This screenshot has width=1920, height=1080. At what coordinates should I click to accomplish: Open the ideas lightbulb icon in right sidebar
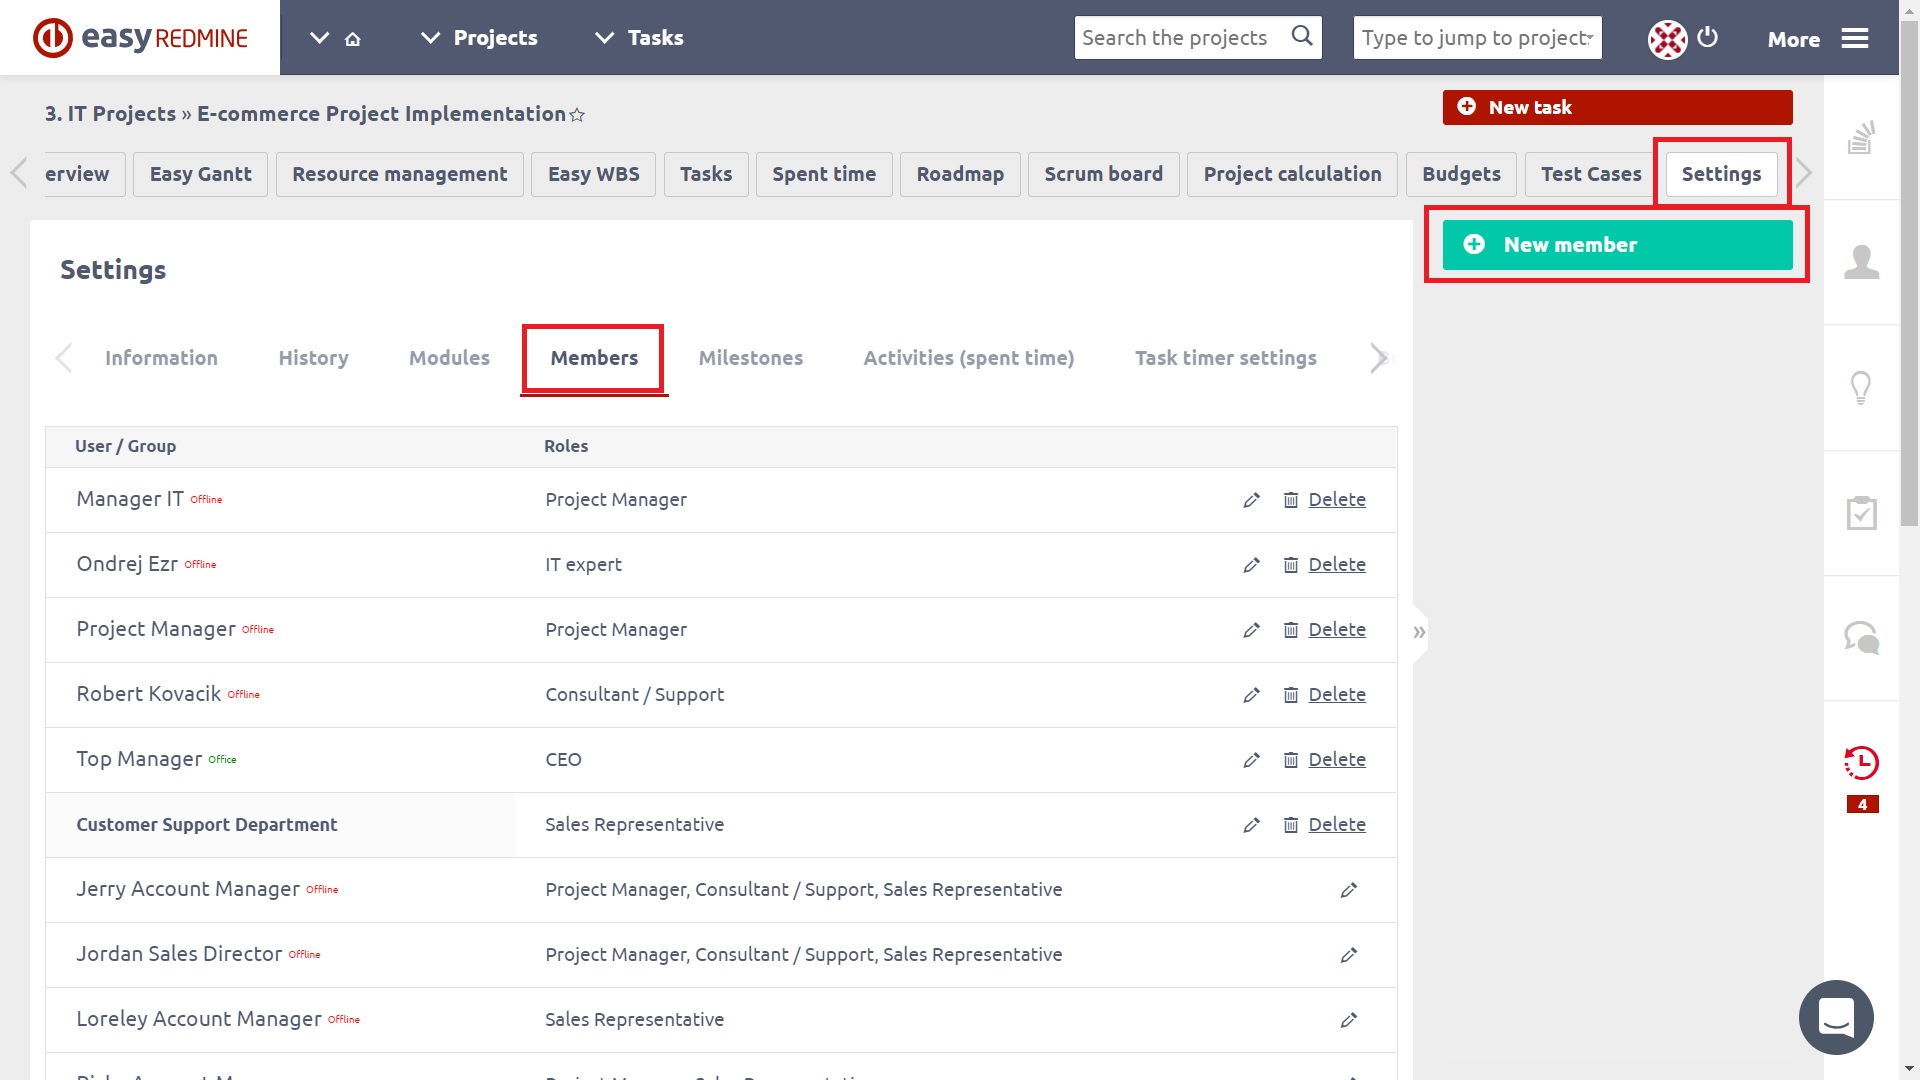pos(1860,388)
